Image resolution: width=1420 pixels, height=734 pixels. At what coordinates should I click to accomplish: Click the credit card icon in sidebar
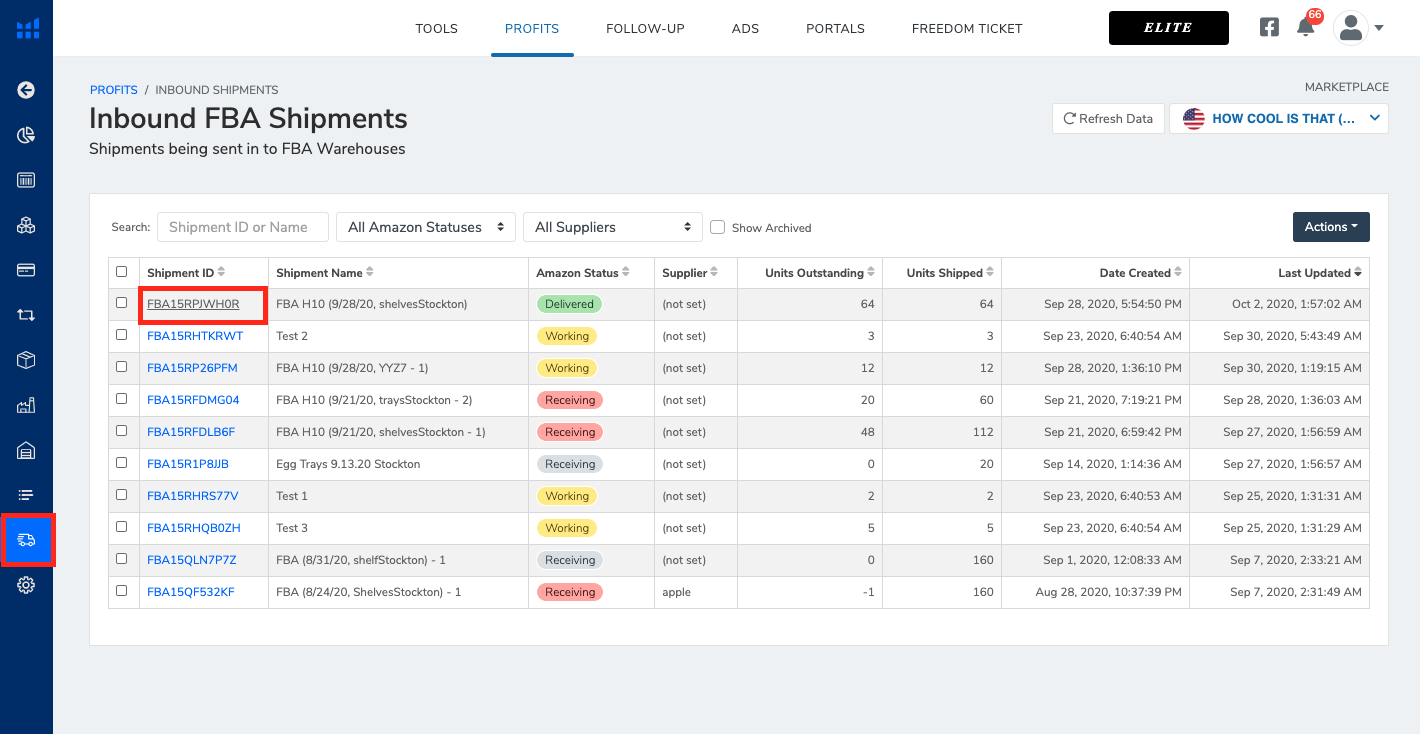[26, 270]
